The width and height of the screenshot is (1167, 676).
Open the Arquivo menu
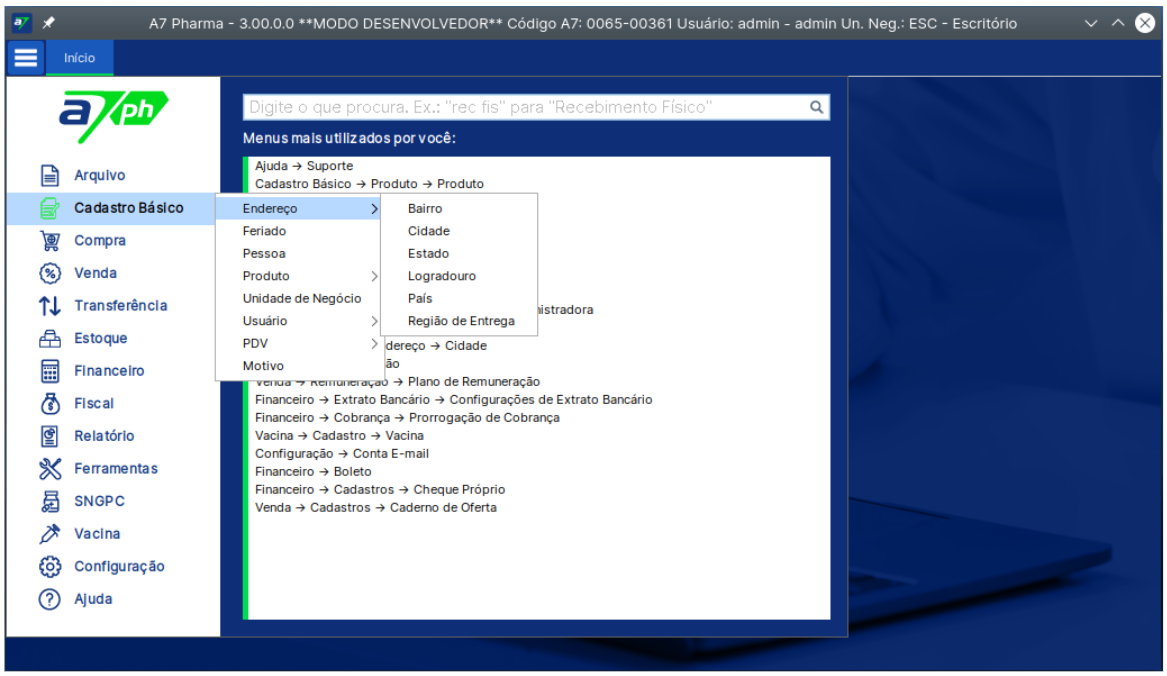[x=100, y=176]
